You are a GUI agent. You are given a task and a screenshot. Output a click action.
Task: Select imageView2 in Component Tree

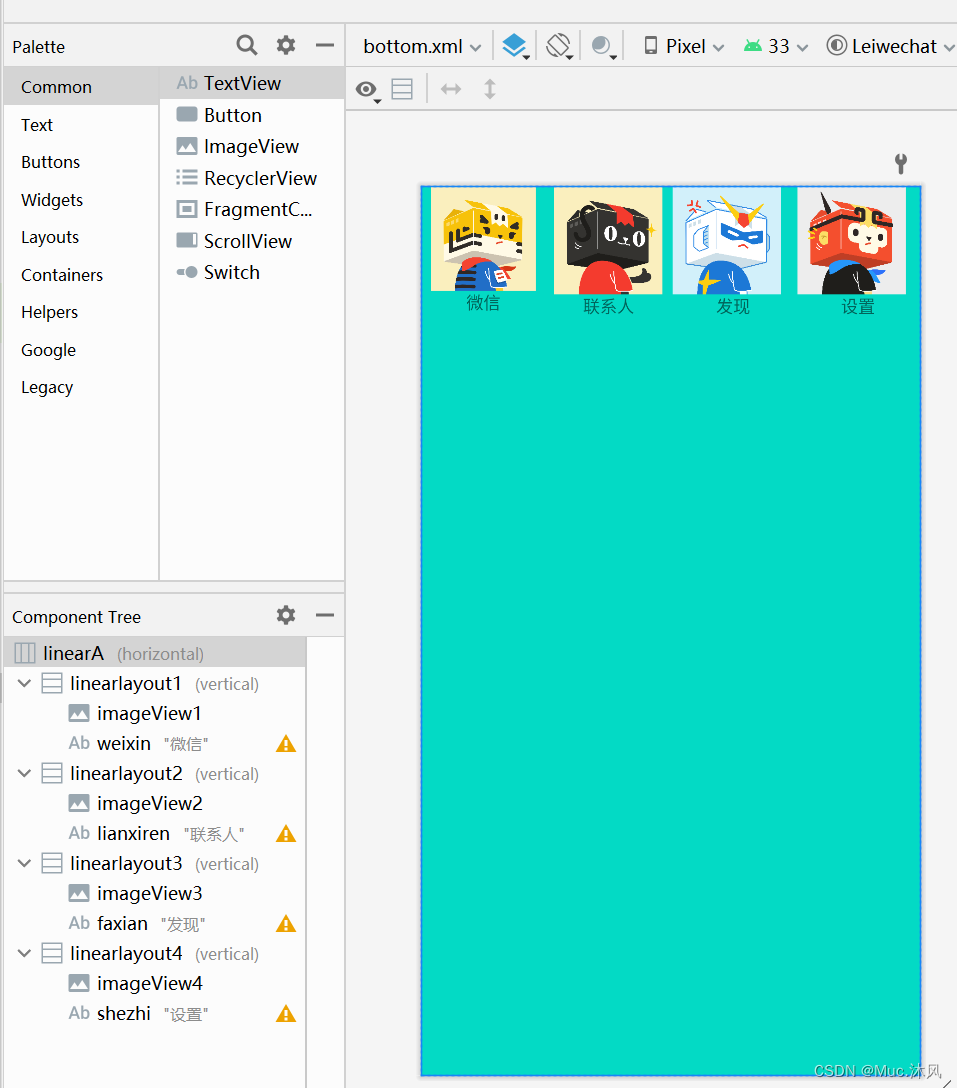155,804
